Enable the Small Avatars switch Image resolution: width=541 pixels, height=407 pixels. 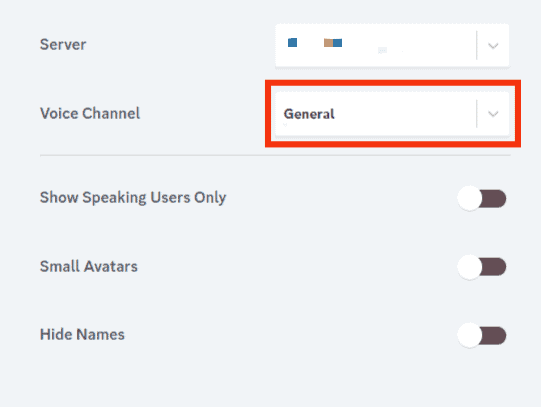pos(482,267)
